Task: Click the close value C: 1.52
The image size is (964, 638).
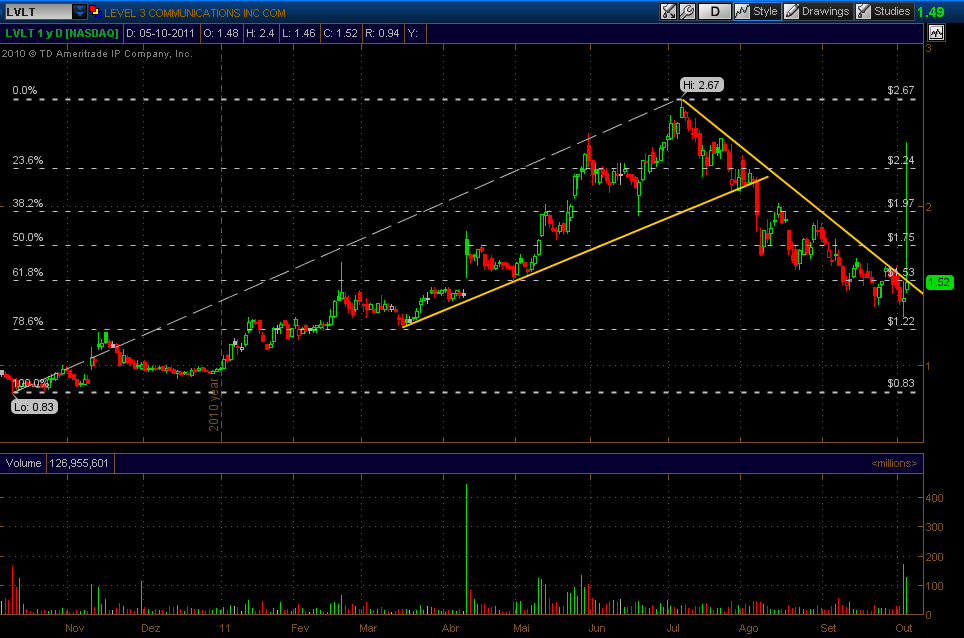Action: 341,34
